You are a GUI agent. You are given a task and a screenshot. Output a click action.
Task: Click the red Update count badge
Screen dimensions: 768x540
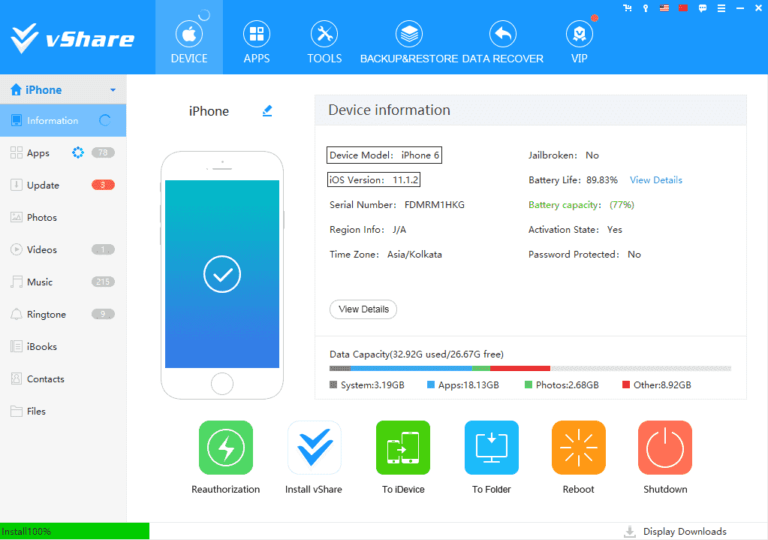[x=103, y=185]
